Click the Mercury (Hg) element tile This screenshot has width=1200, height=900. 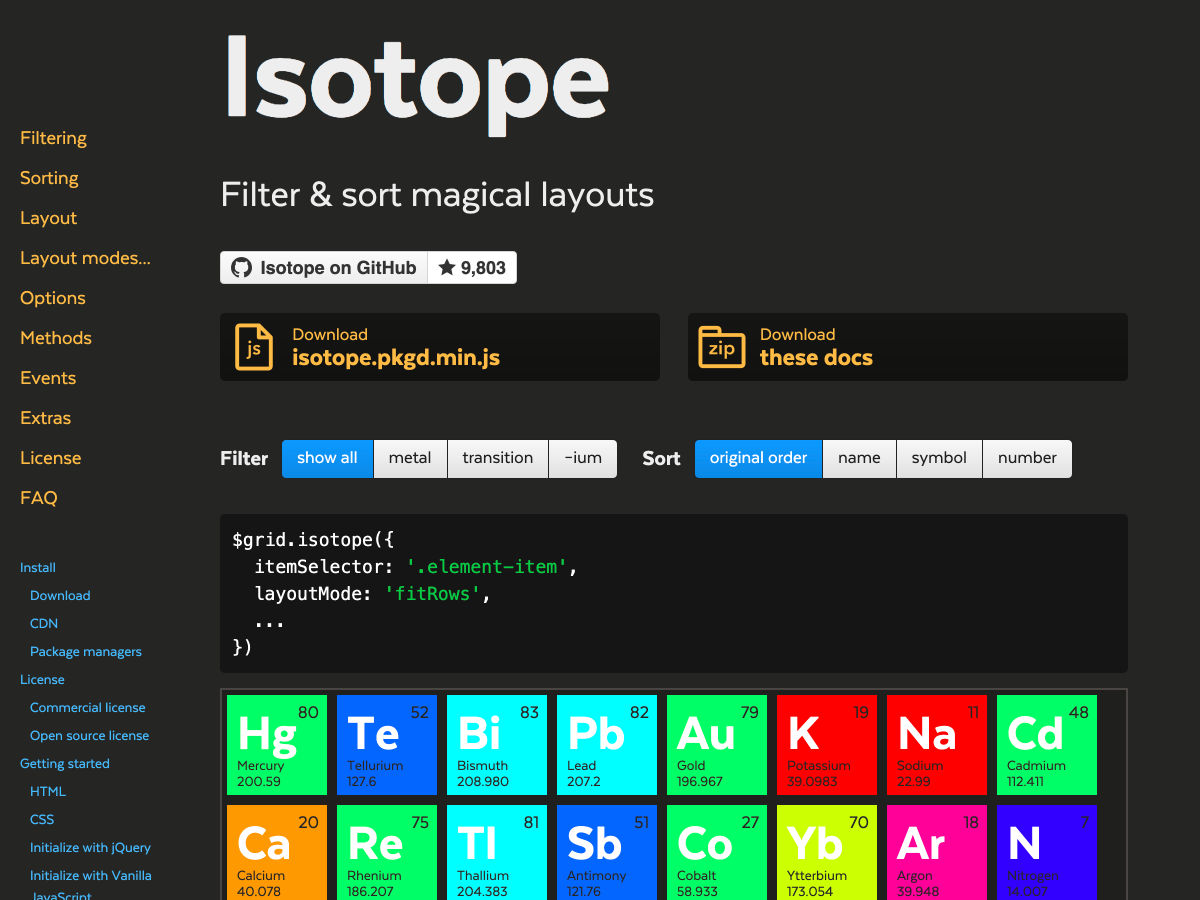277,745
